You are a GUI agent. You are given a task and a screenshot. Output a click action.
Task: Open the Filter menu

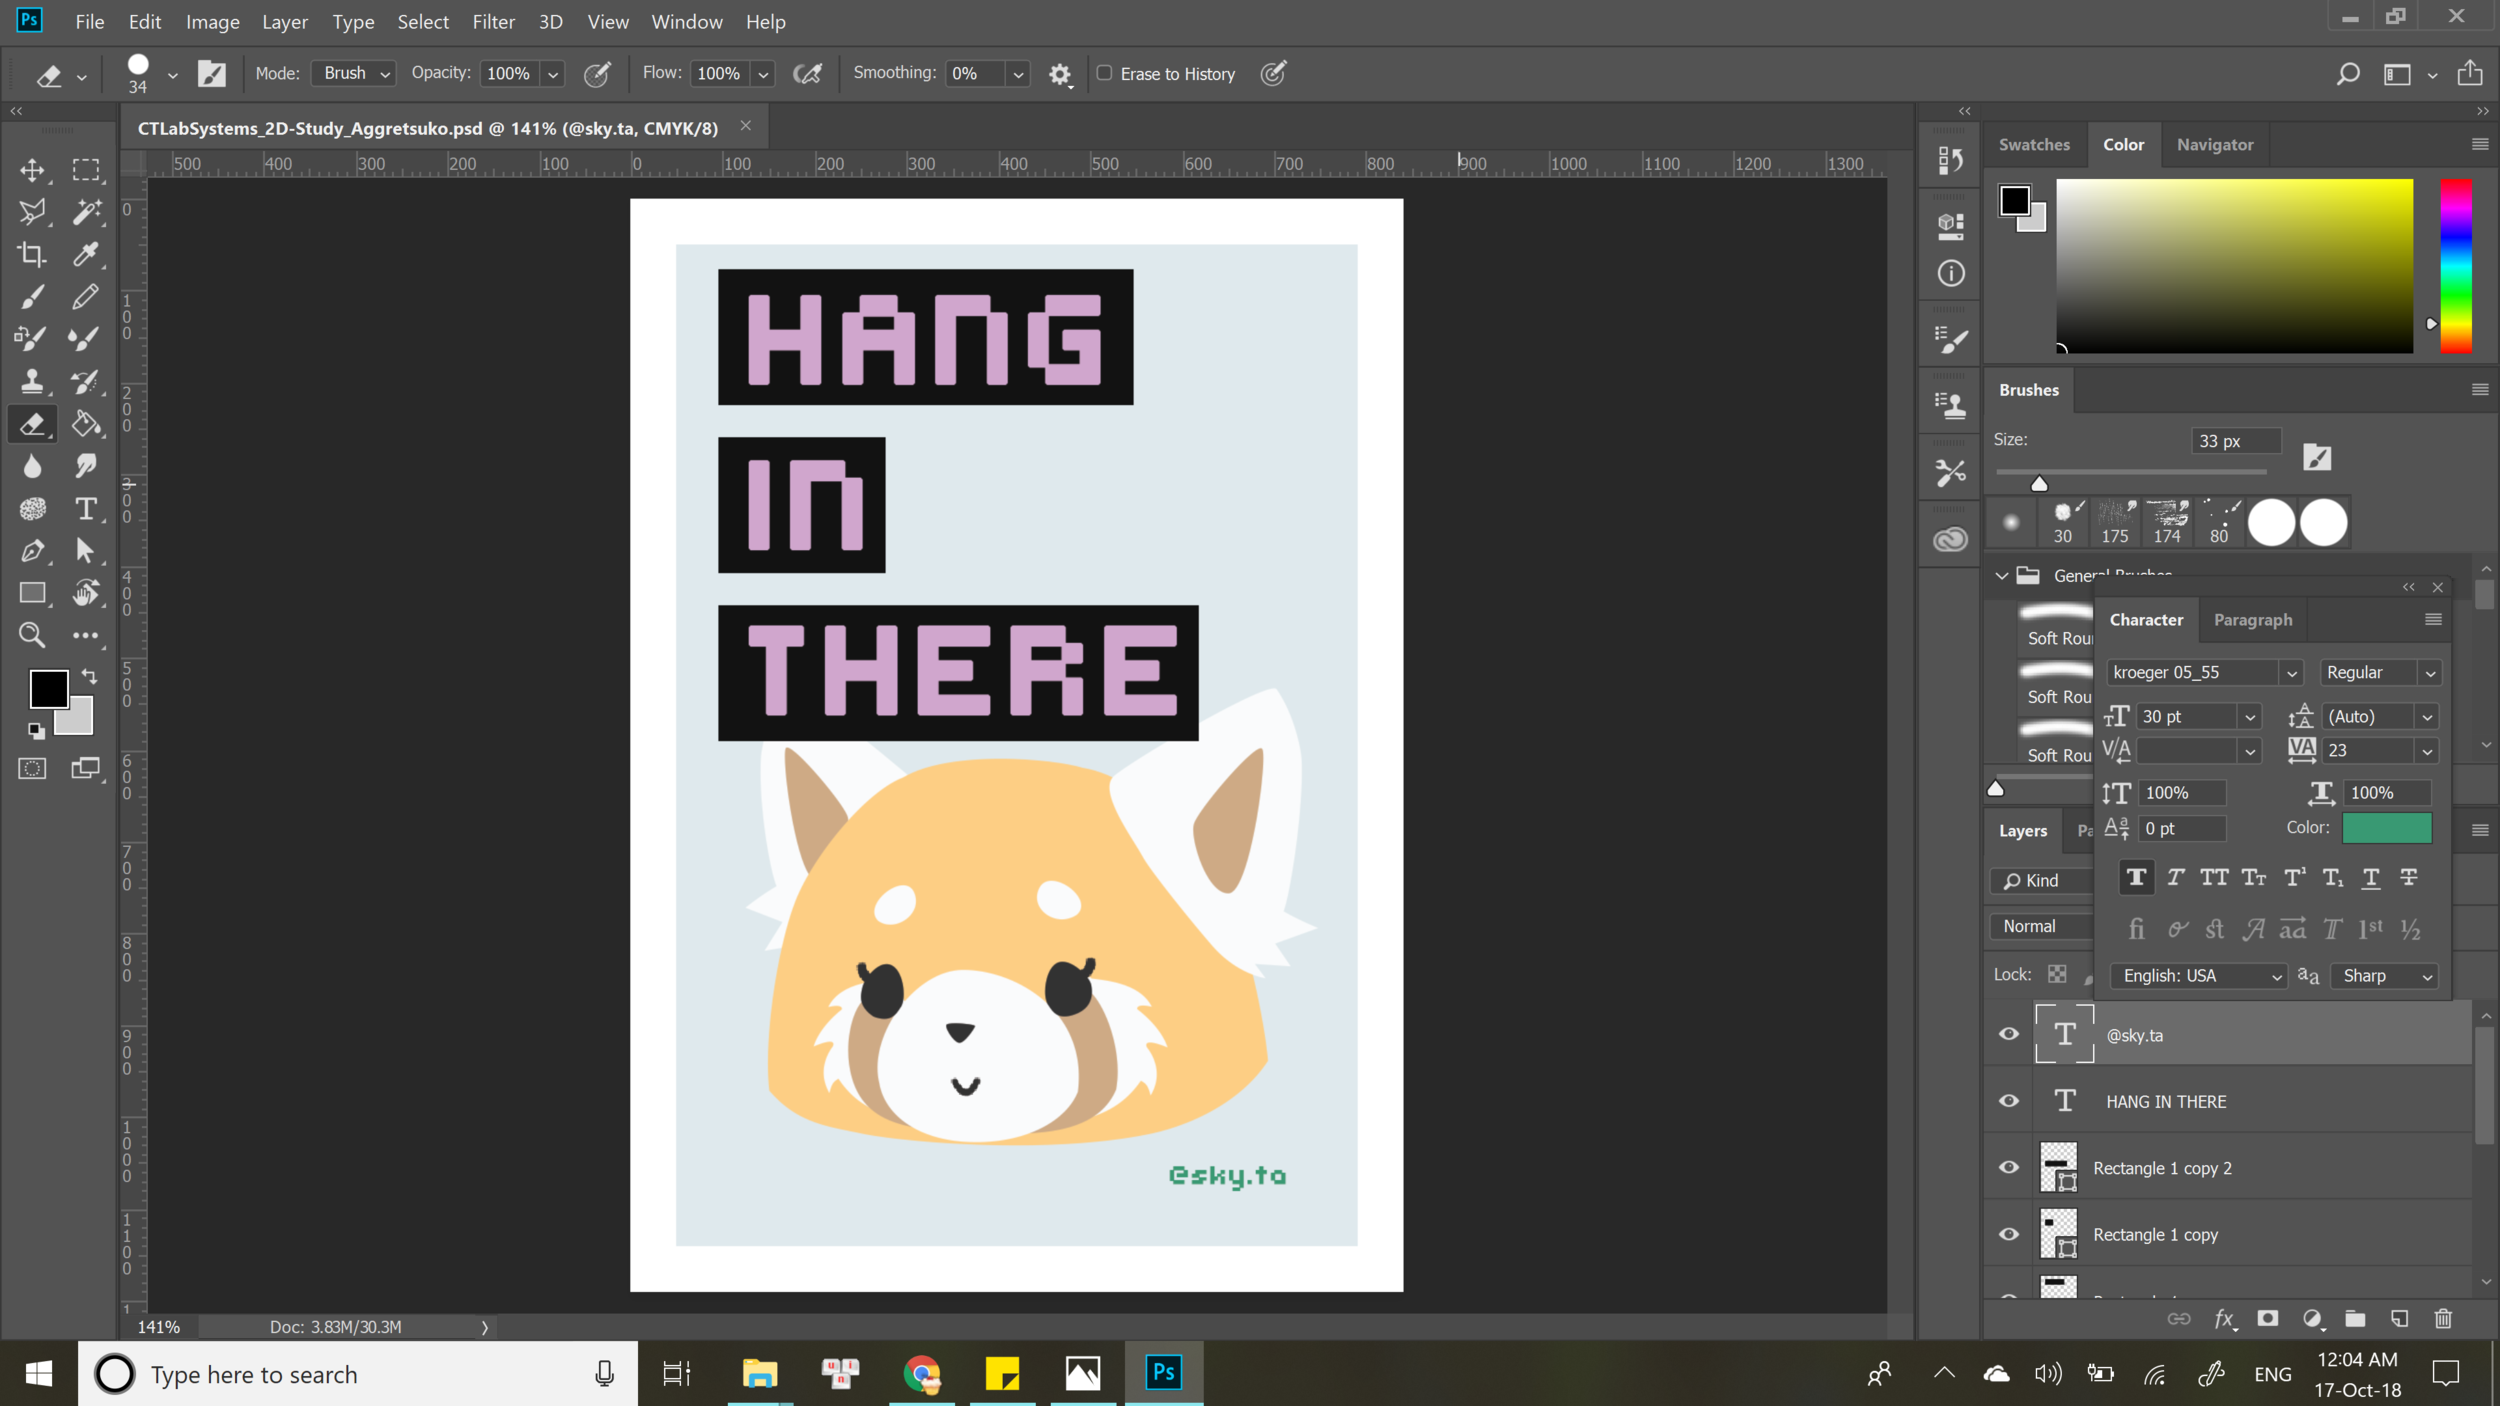click(x=493, y=22)
